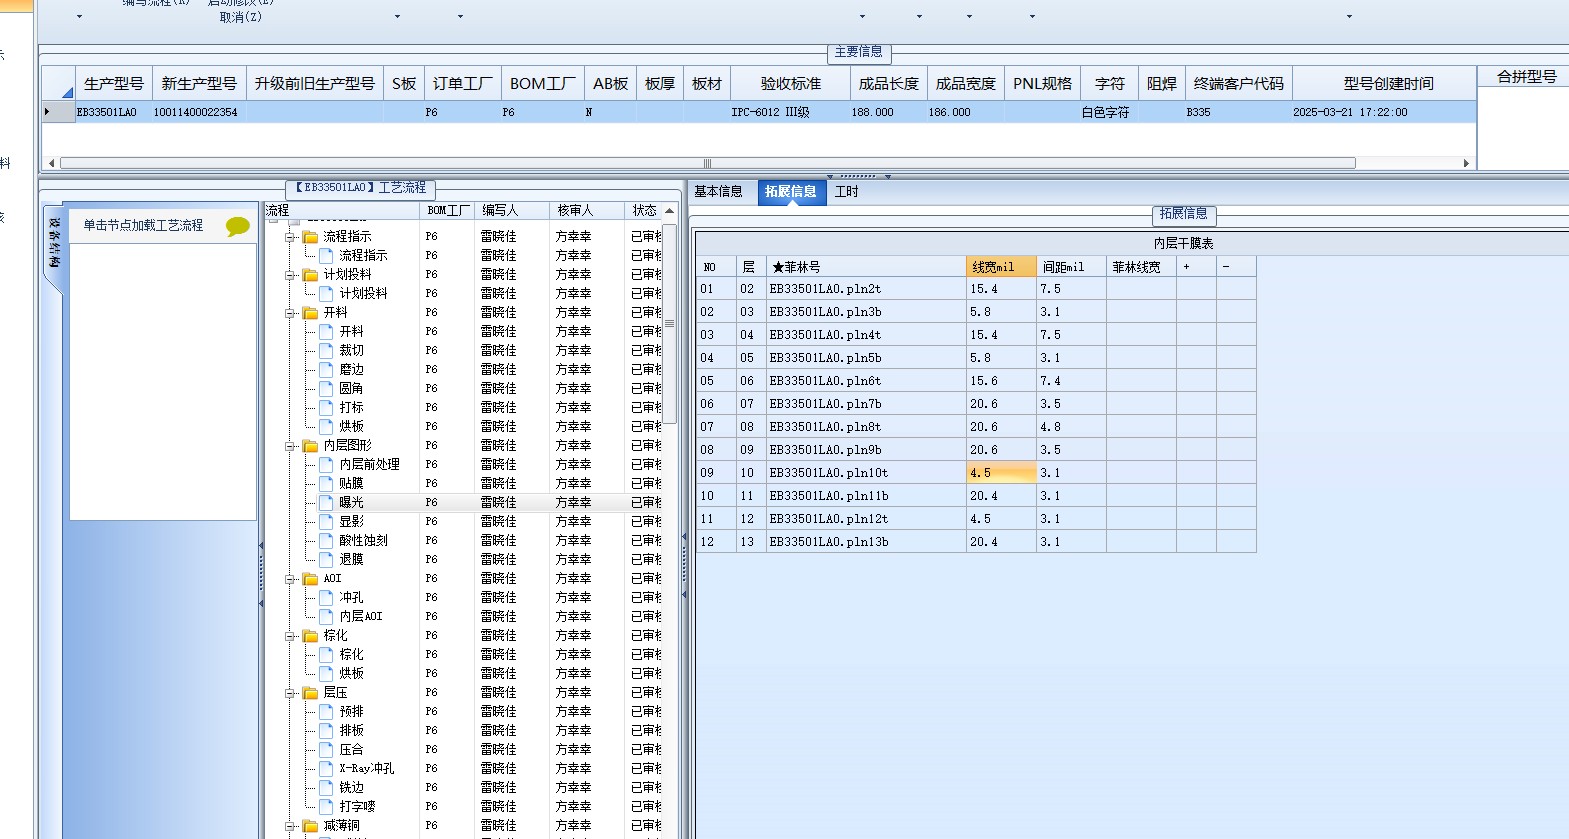Viewport: 1569px width, 839px height.
Task: Click the ★菲林号 column header
Action: pos(866,266)
